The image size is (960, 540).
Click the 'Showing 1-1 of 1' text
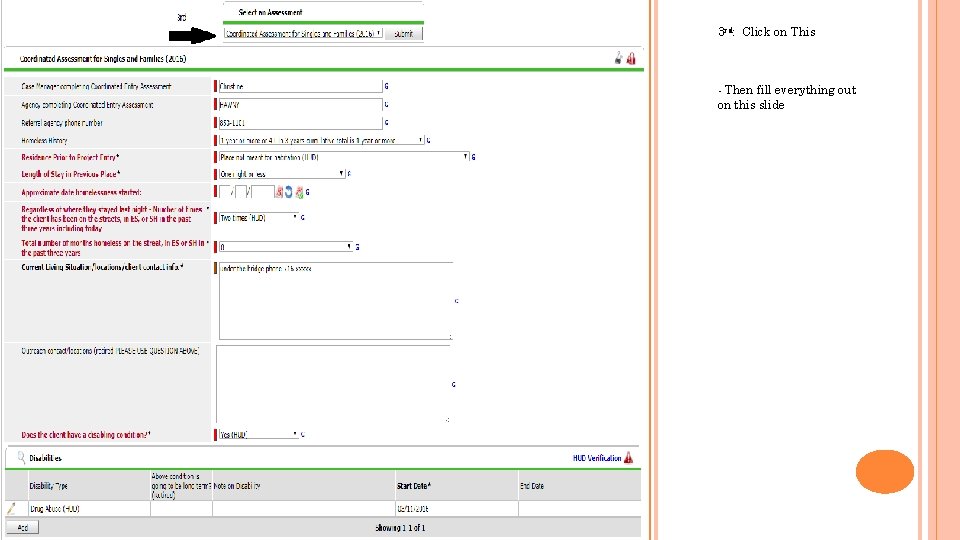tap(400, 527)
